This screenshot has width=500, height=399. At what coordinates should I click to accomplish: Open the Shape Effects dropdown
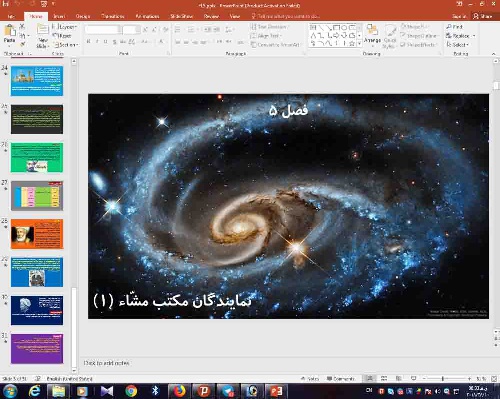coord(419,44)
